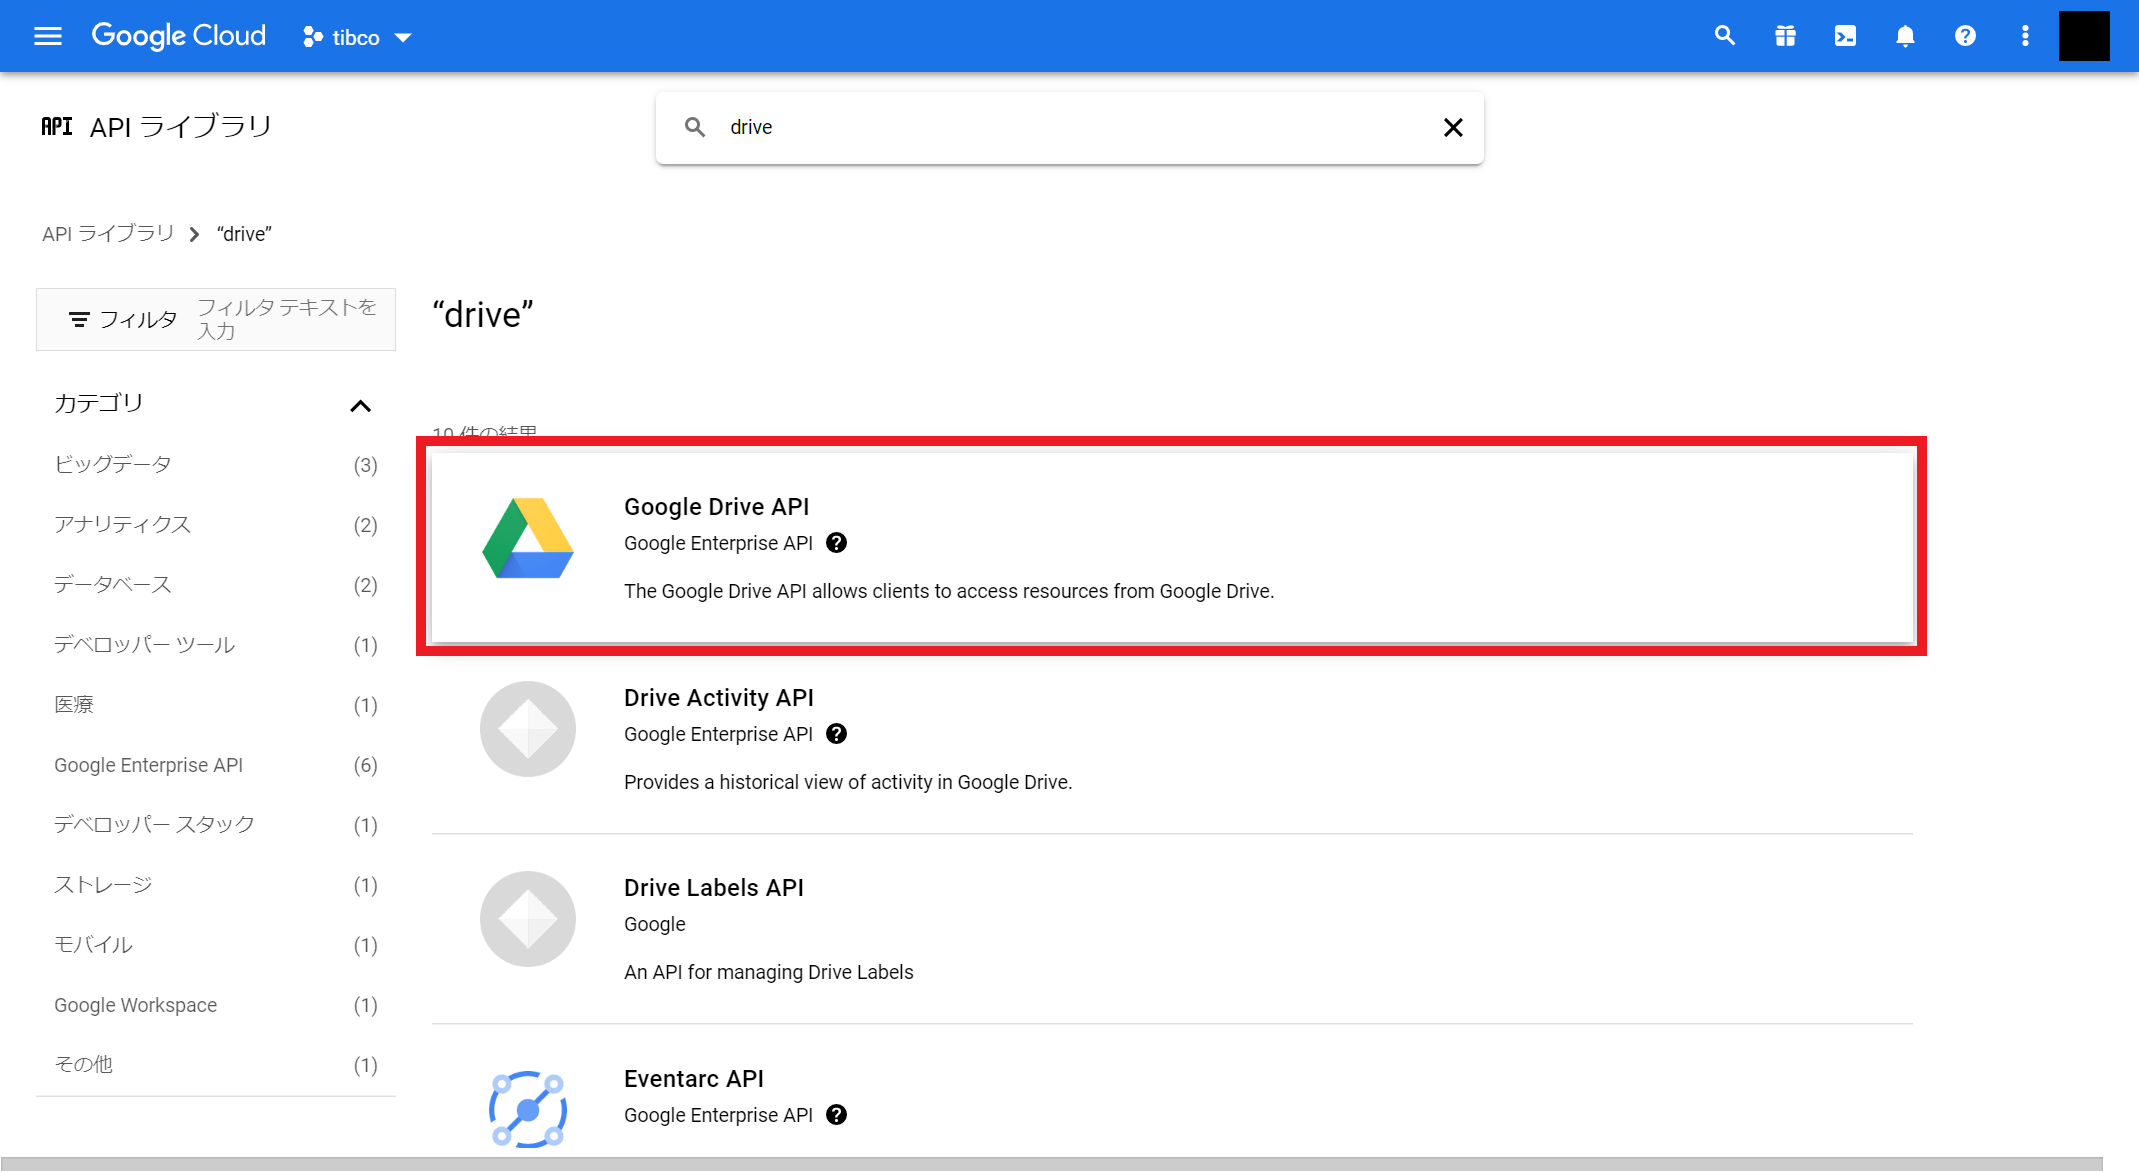The height and width of the screenshot is (1172, 2139).
Task: Open the Eventarc API title
Action: [693, 1079]
